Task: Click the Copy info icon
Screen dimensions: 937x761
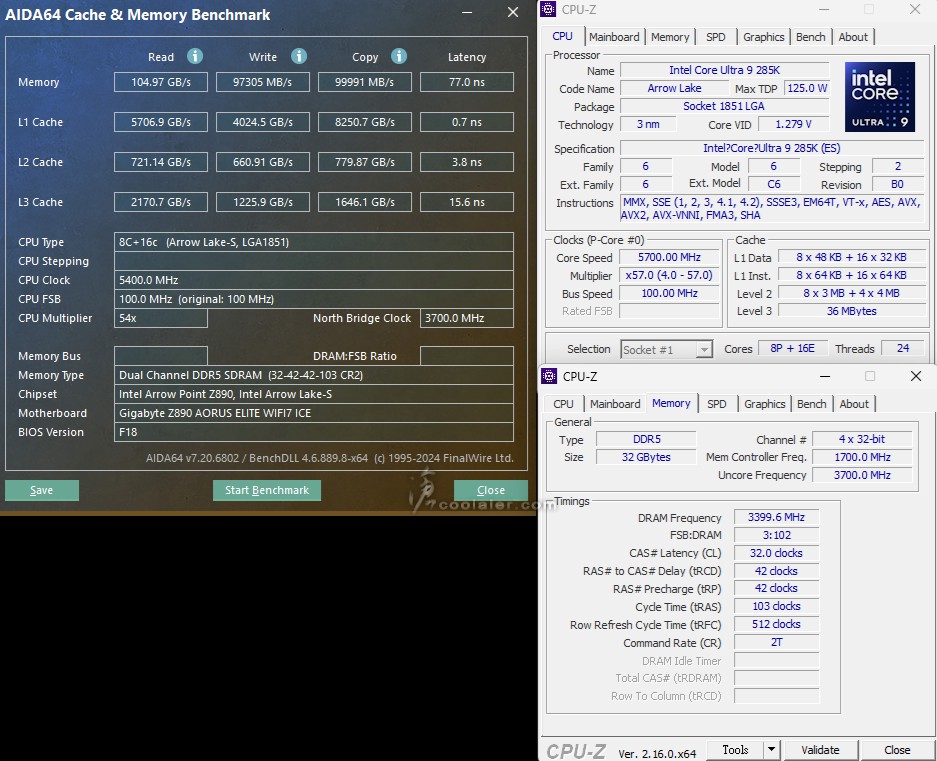Action: click(399, 57)
